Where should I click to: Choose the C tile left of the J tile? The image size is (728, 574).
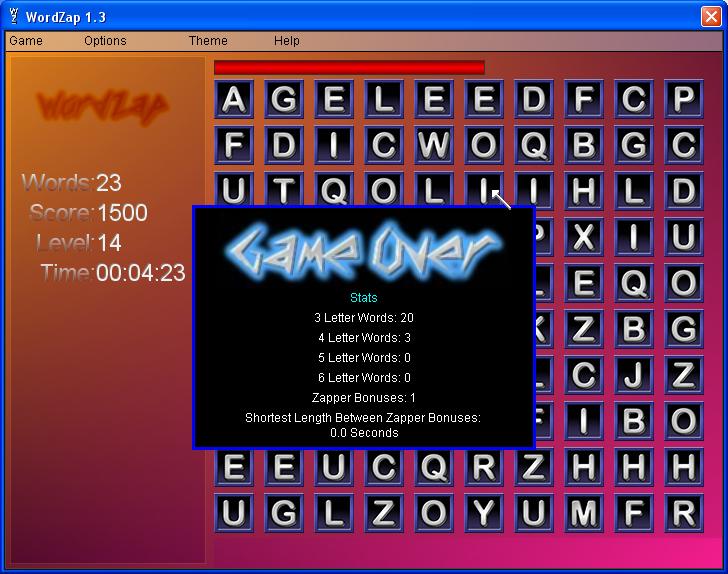(x=584, y=375)
